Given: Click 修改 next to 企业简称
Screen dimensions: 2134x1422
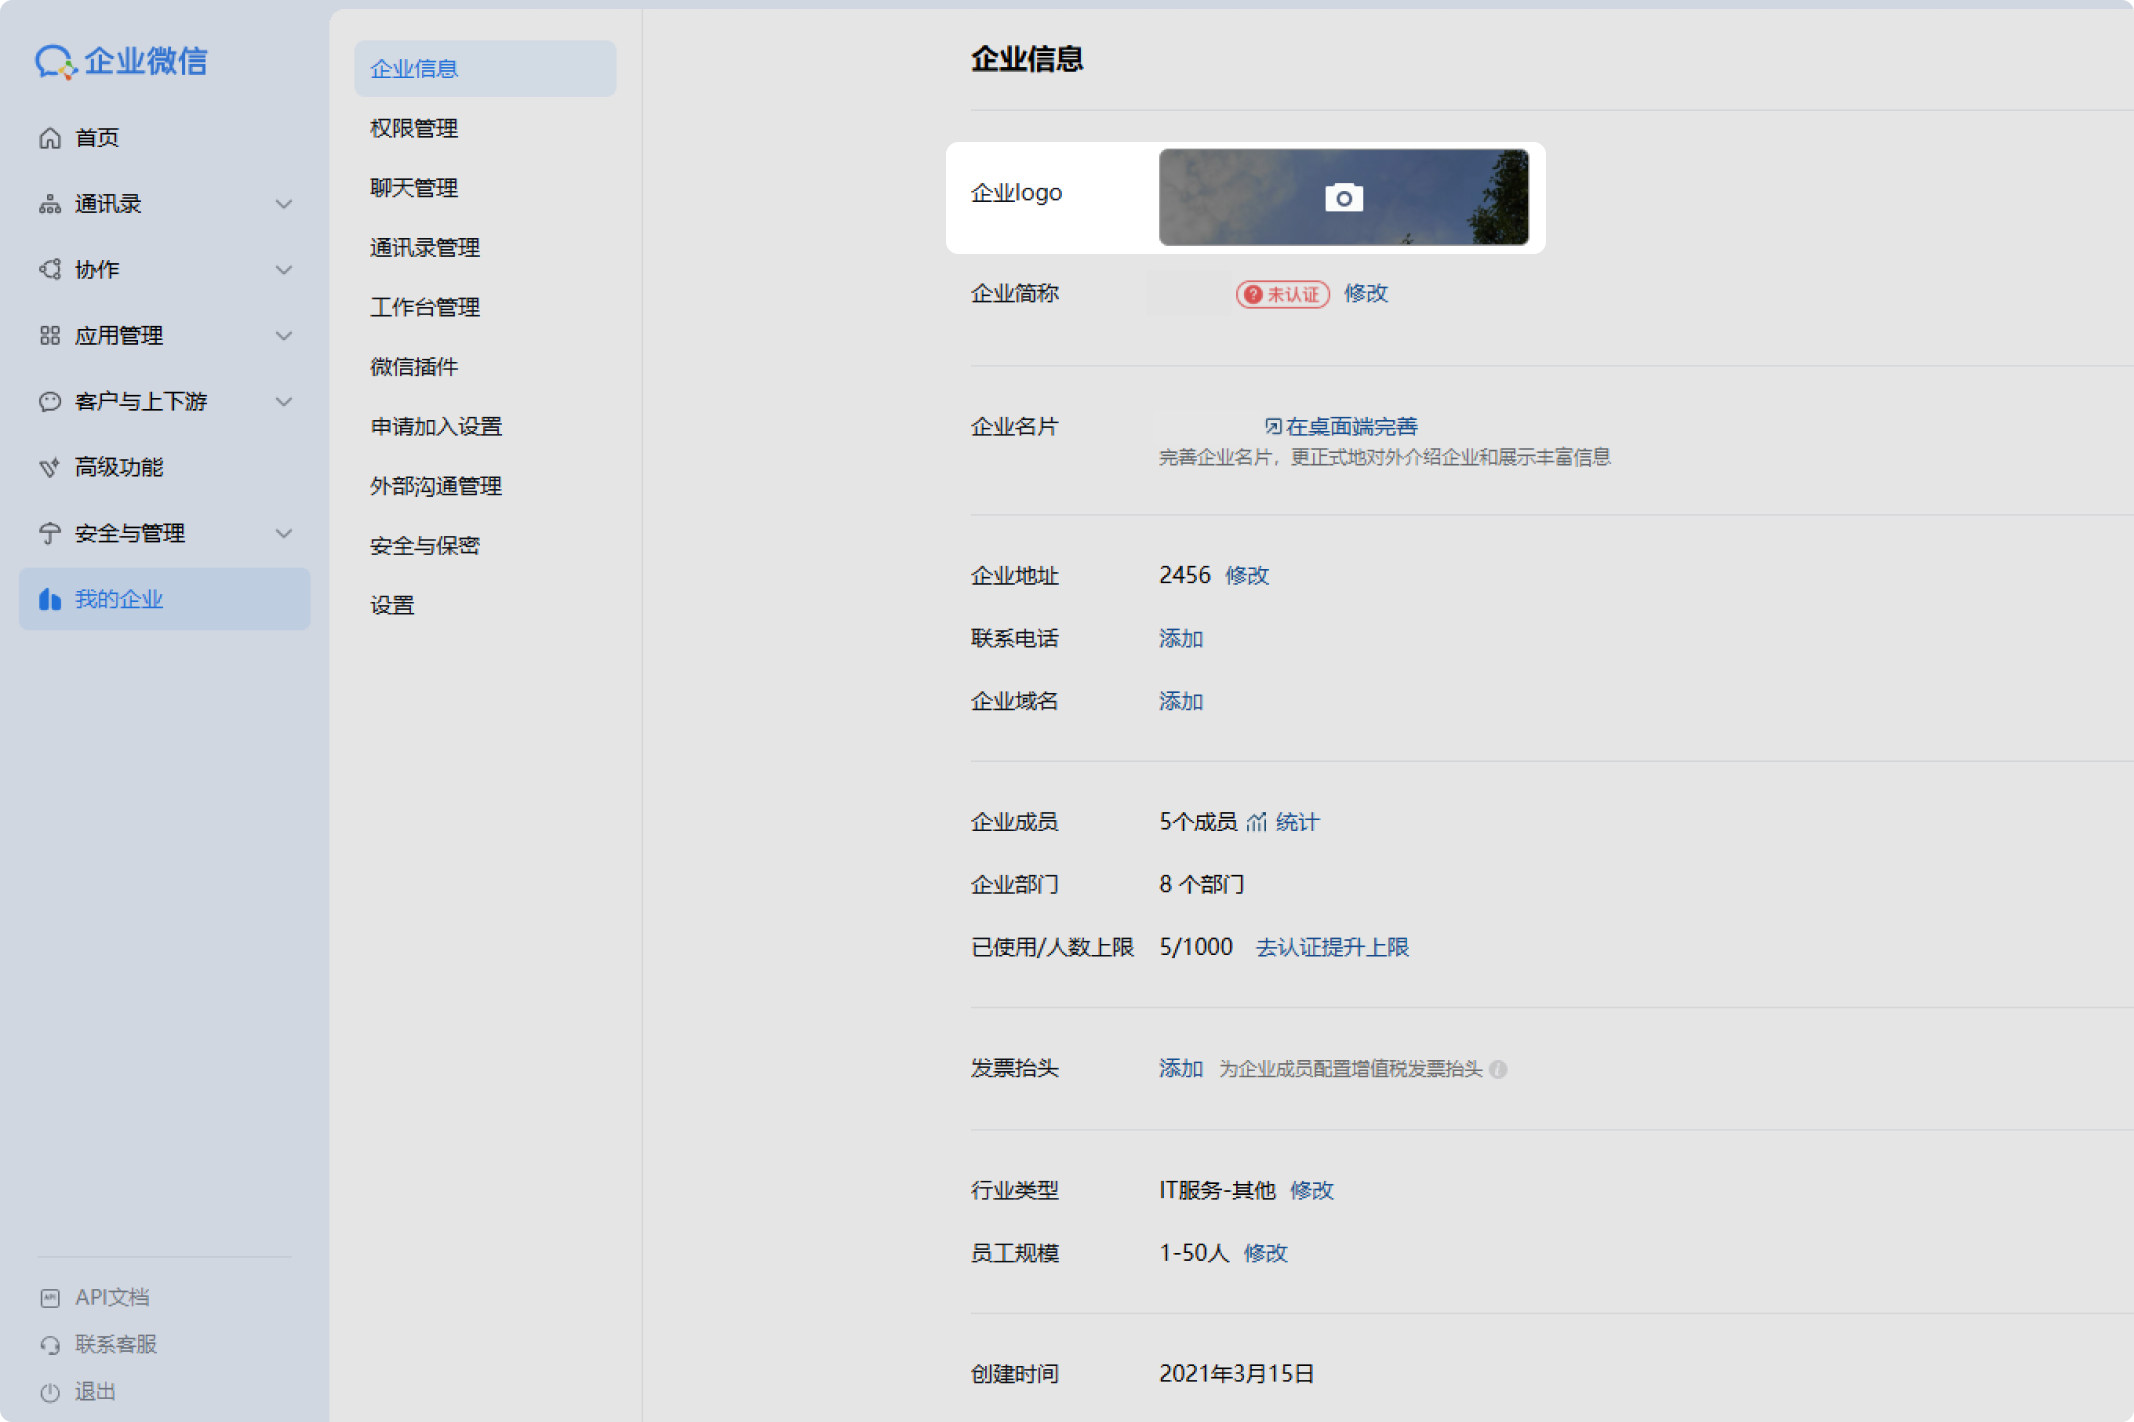Looking at the screenshot, I should (1366, 294).
